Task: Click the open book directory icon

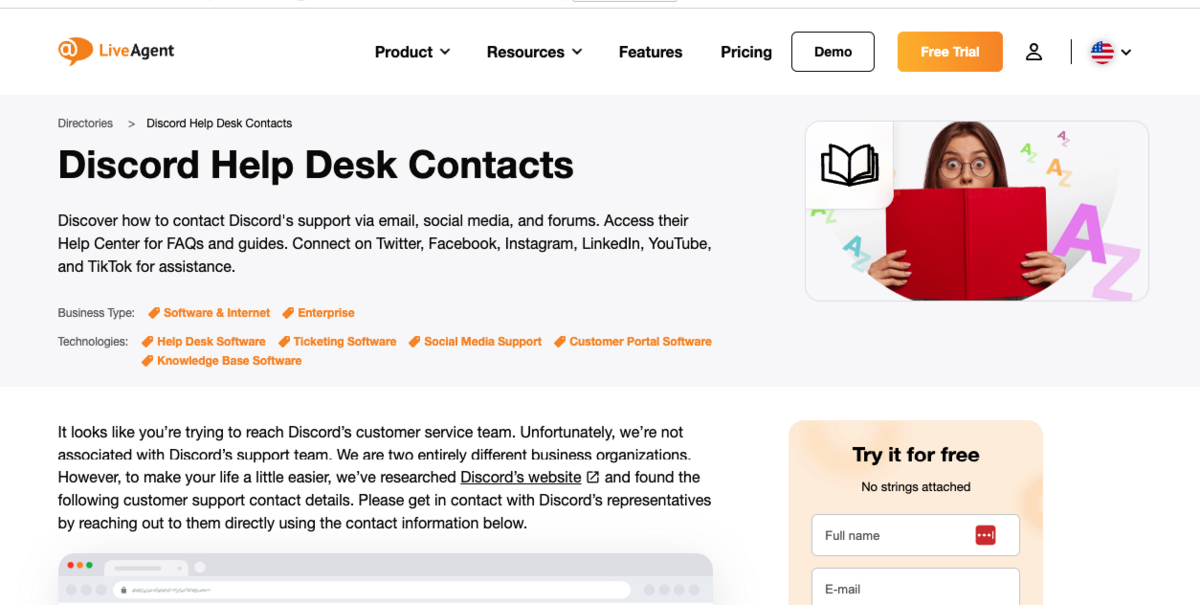Action: (x=849, y=165)
